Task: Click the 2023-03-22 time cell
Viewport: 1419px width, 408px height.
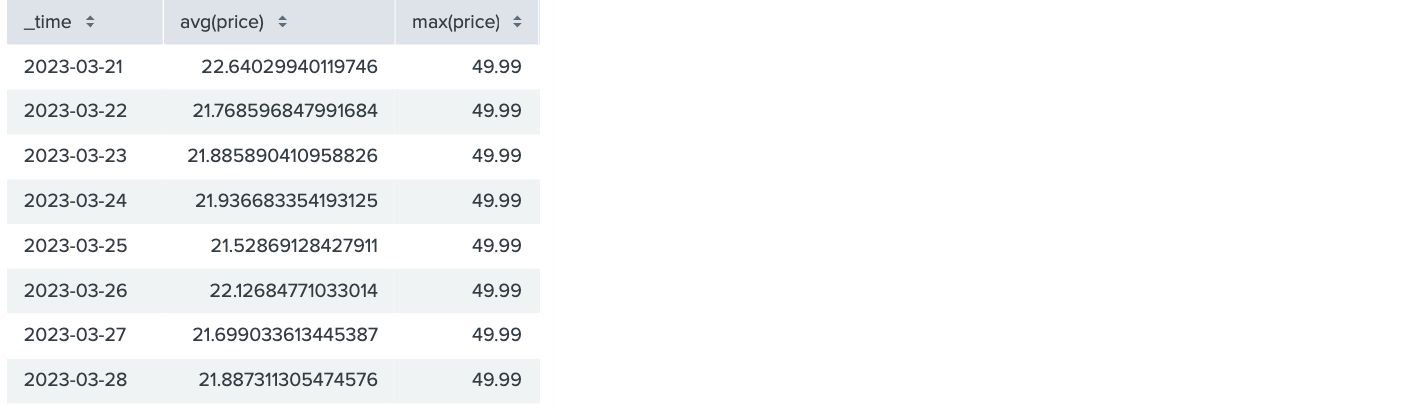Action: [x=75, y=111]
